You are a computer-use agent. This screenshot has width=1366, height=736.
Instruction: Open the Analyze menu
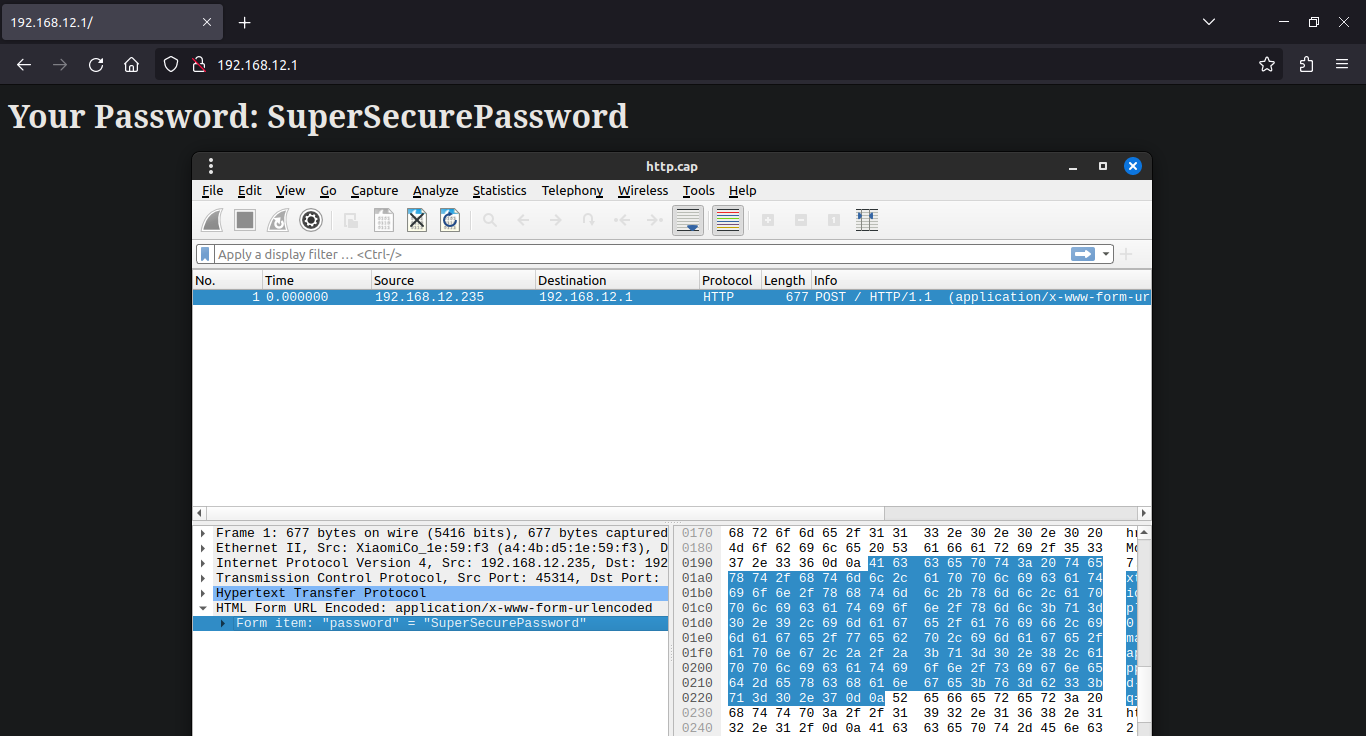click(x=435, y=190)
